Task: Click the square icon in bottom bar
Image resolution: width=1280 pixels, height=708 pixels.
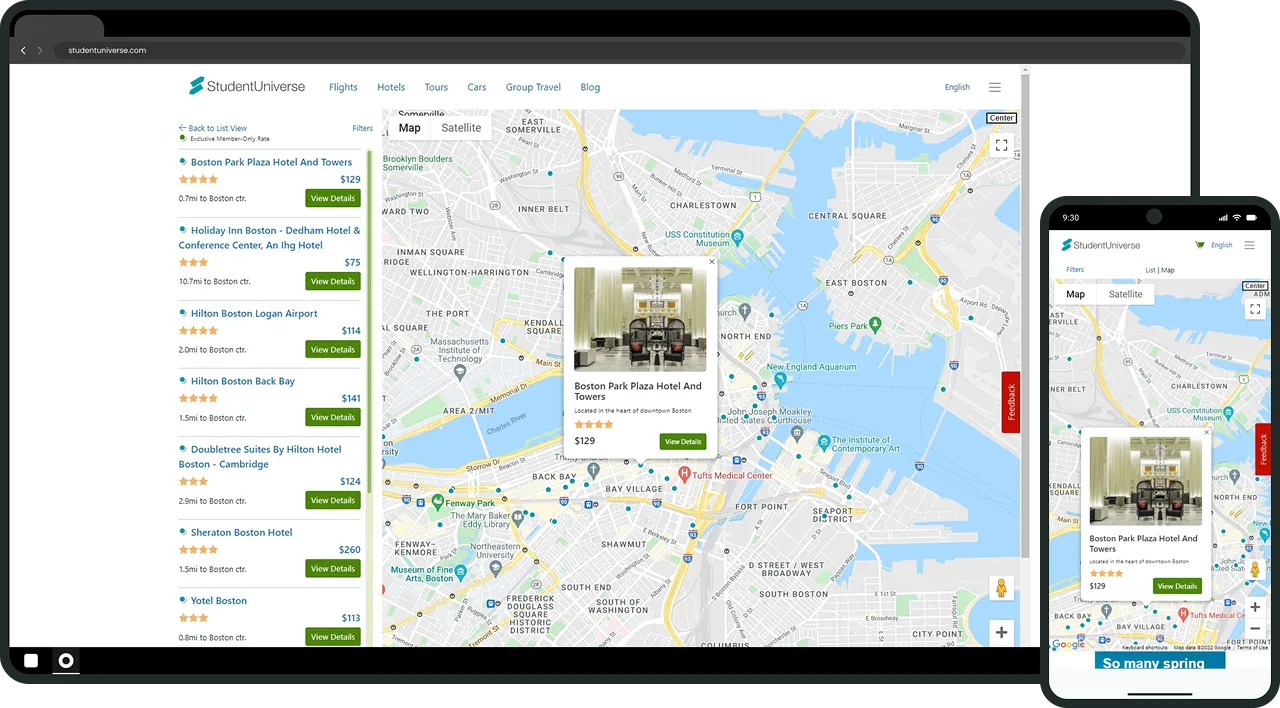Action: pyautogui.click(x=31, y=660)
